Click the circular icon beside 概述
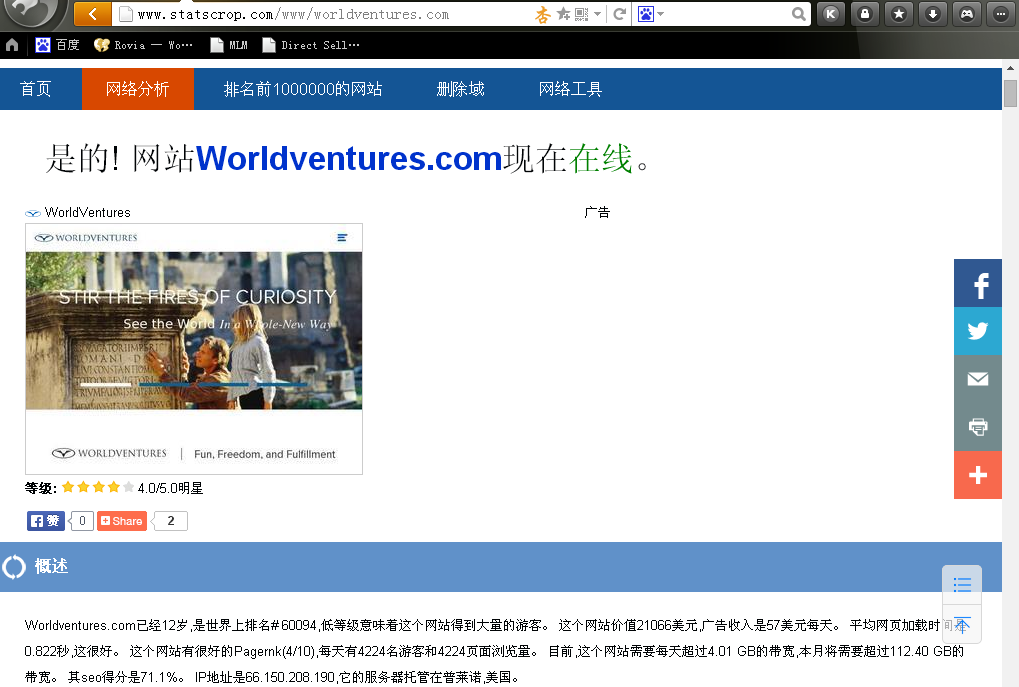The width and height of the screenshot is (1019, 687). (x=14, y=567)
